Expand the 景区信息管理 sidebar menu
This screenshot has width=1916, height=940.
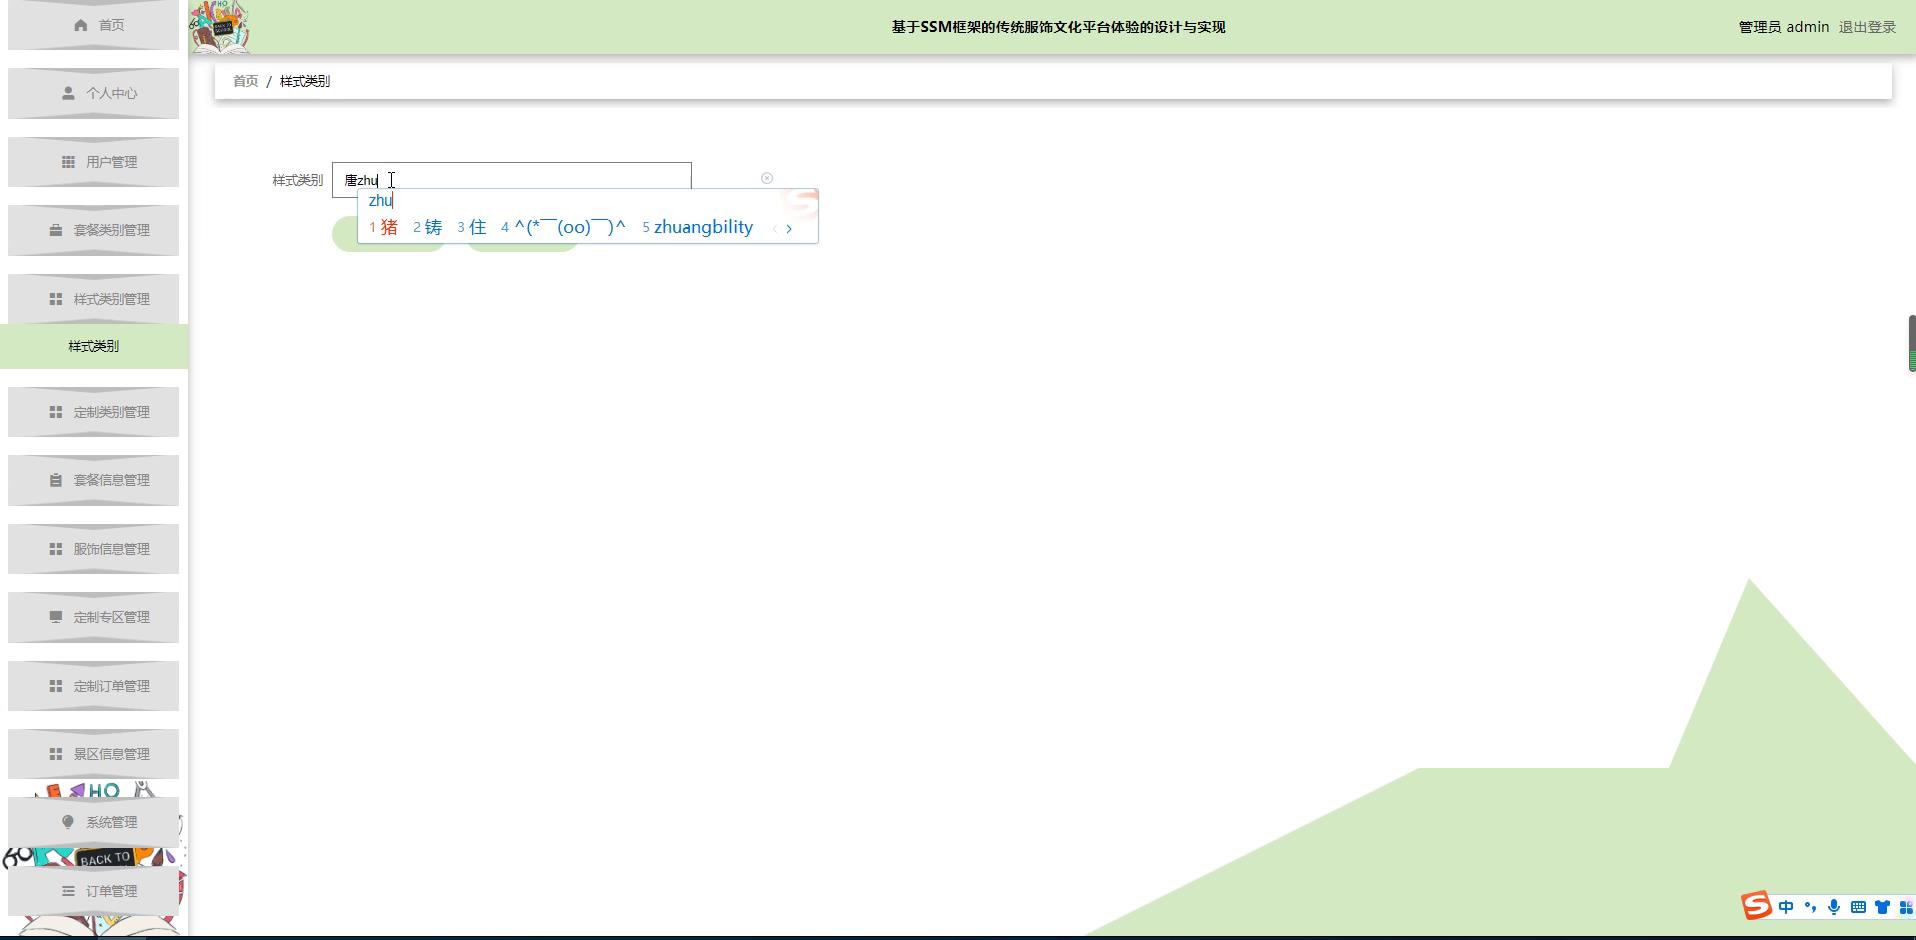click(x=94, y=754)
